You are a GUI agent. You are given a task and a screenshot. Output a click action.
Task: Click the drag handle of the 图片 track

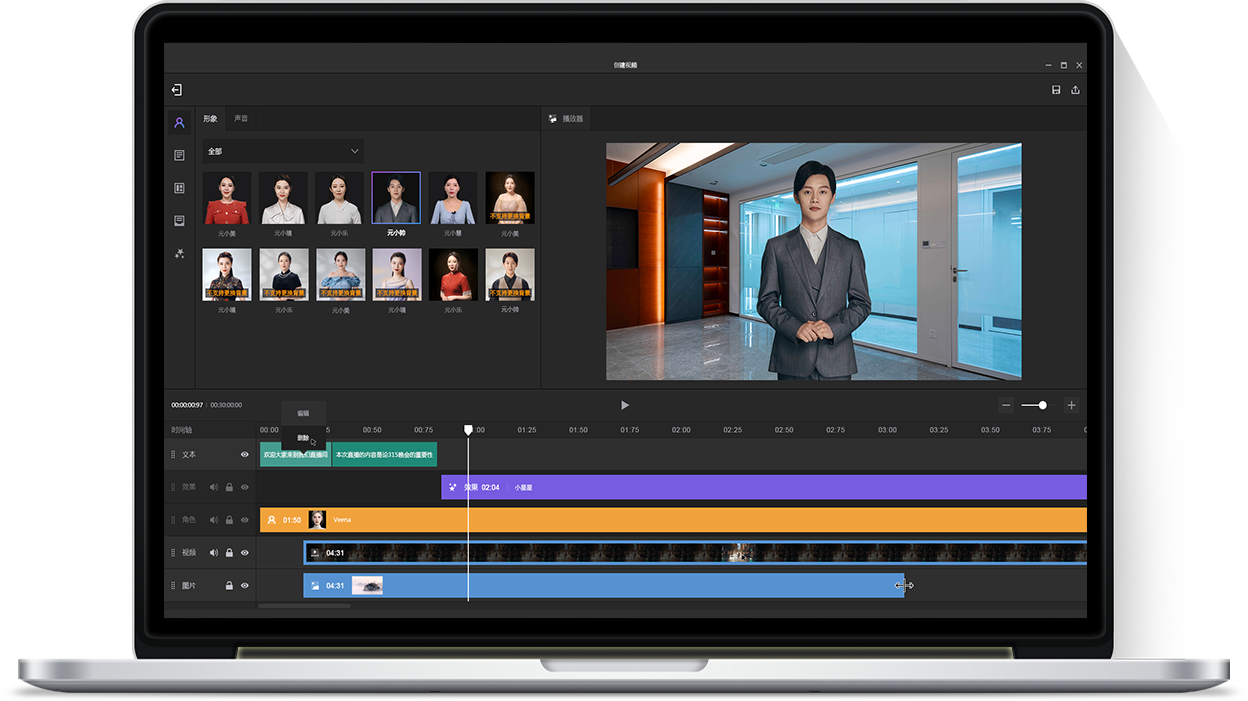pos(173,585)
